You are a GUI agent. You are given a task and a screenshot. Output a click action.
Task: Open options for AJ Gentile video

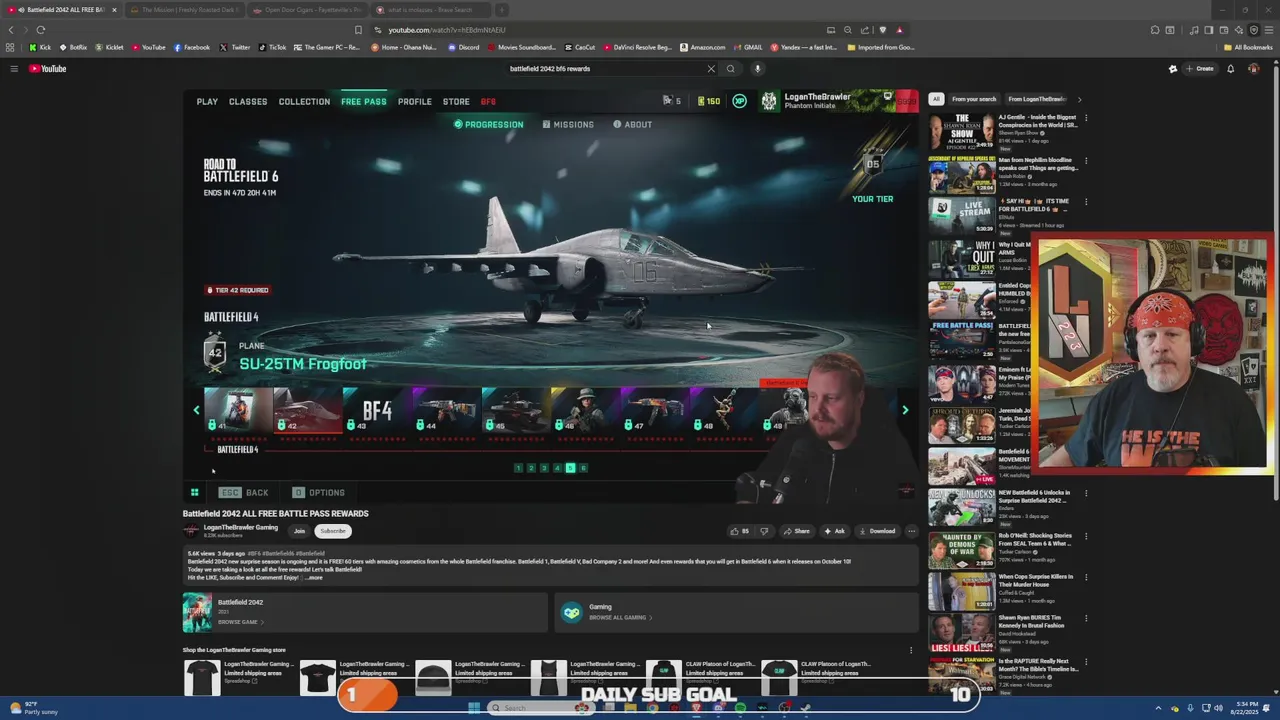(1086, 118)
